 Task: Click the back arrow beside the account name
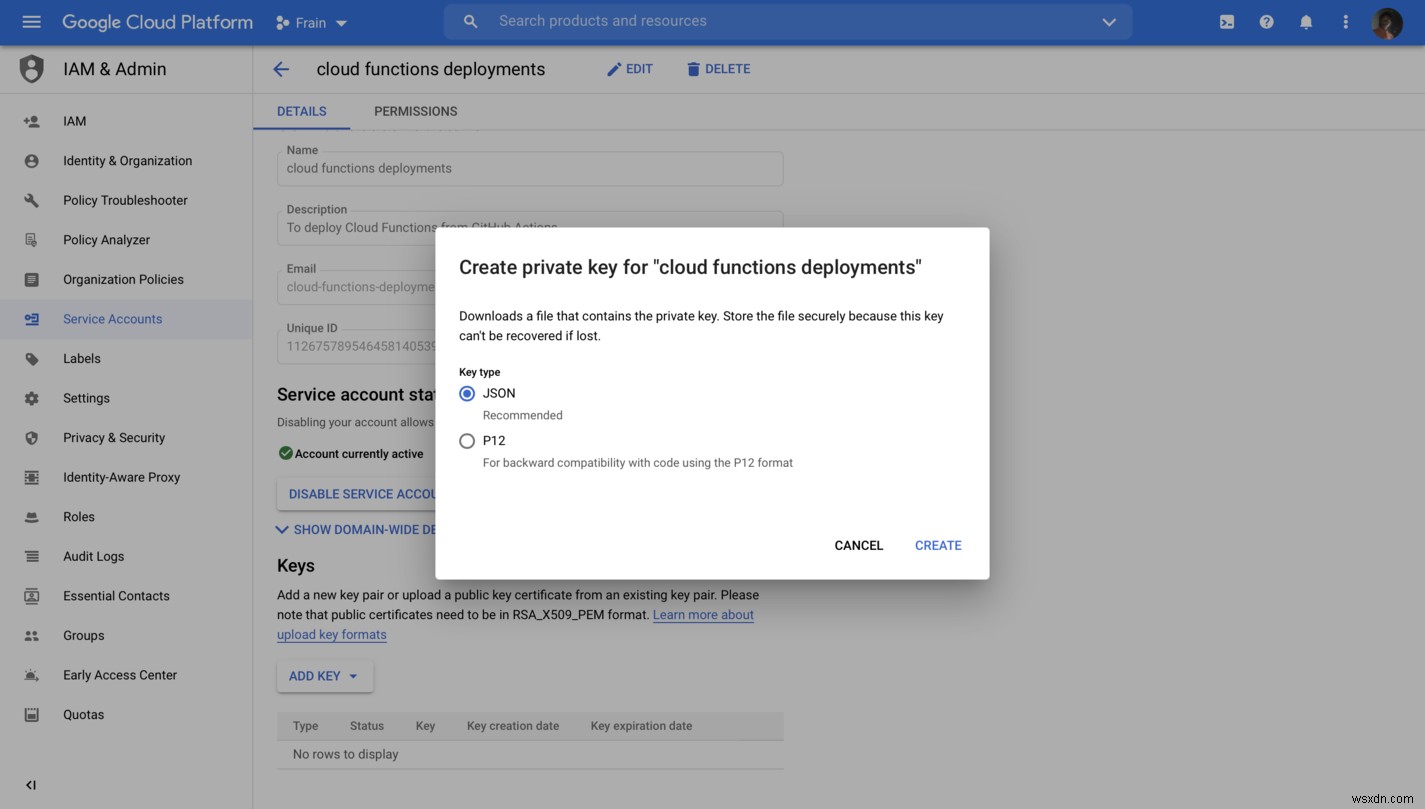pyautogui.click(x=280, y=68)
